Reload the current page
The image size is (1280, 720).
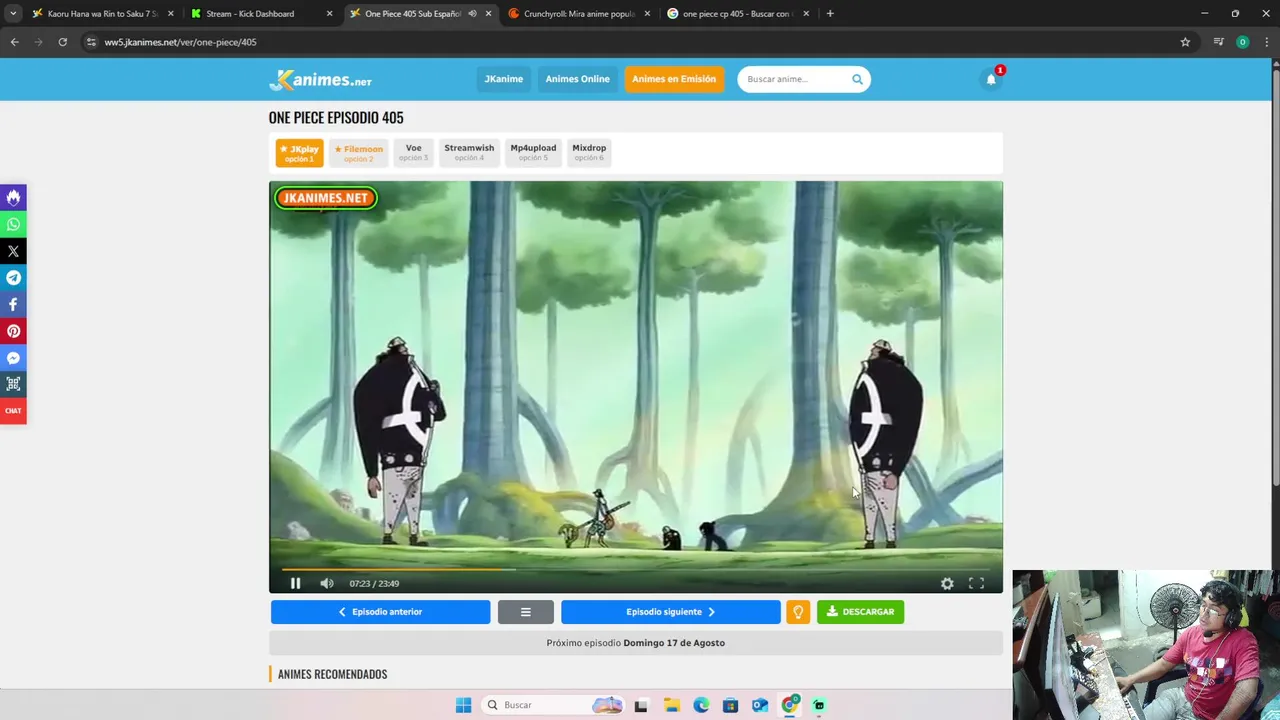coord(62,42)
